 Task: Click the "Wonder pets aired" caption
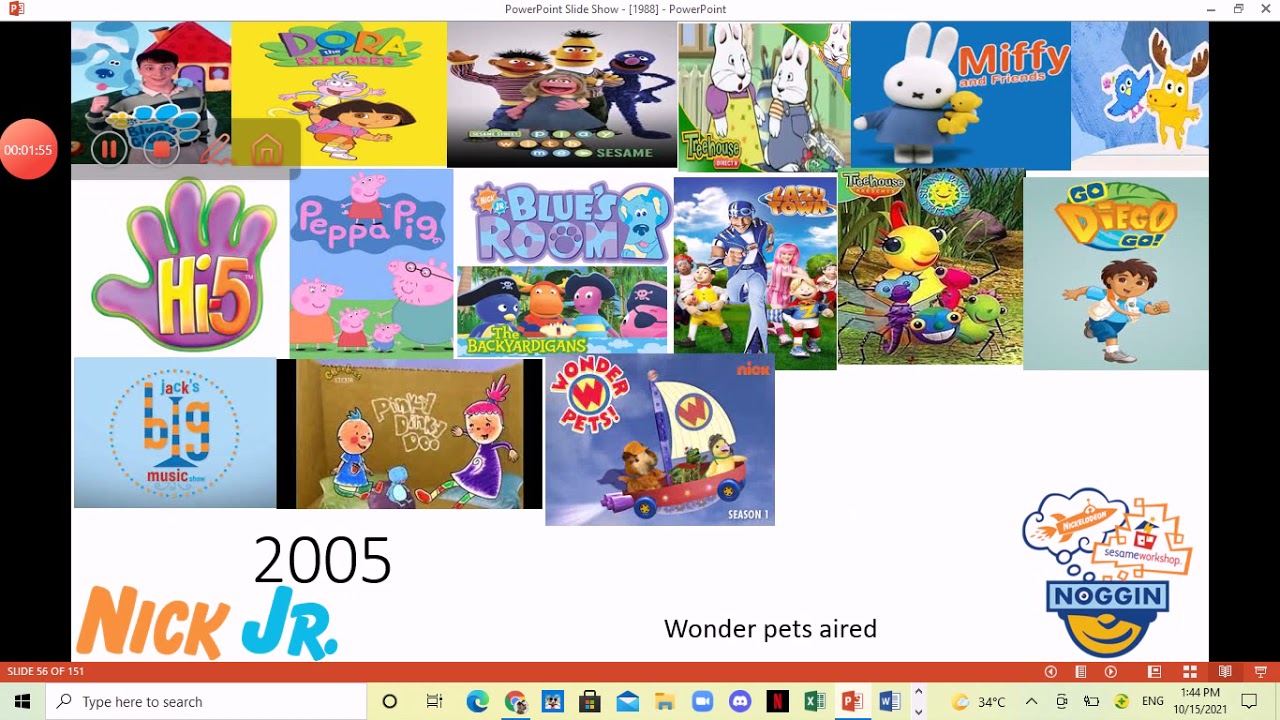pyautogui.click(x=770, y=629)
